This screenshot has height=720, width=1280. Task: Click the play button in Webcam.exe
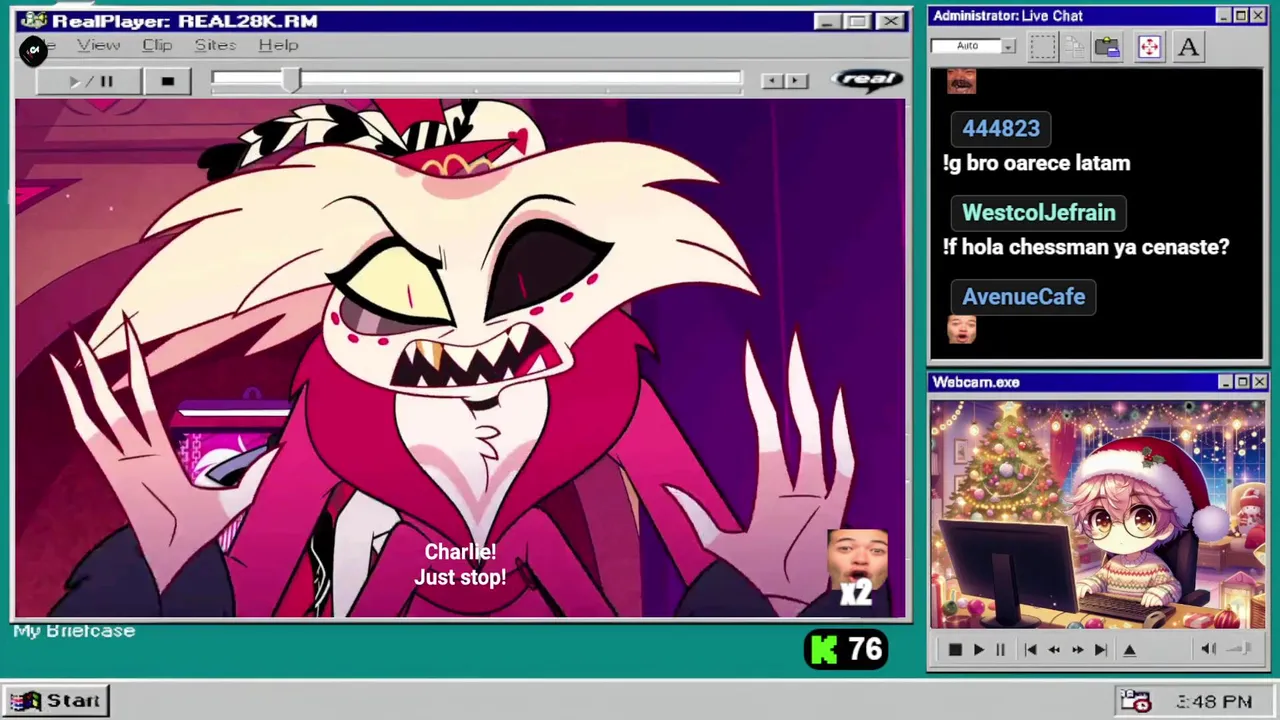pyautogui.click(x=979, y=650)
